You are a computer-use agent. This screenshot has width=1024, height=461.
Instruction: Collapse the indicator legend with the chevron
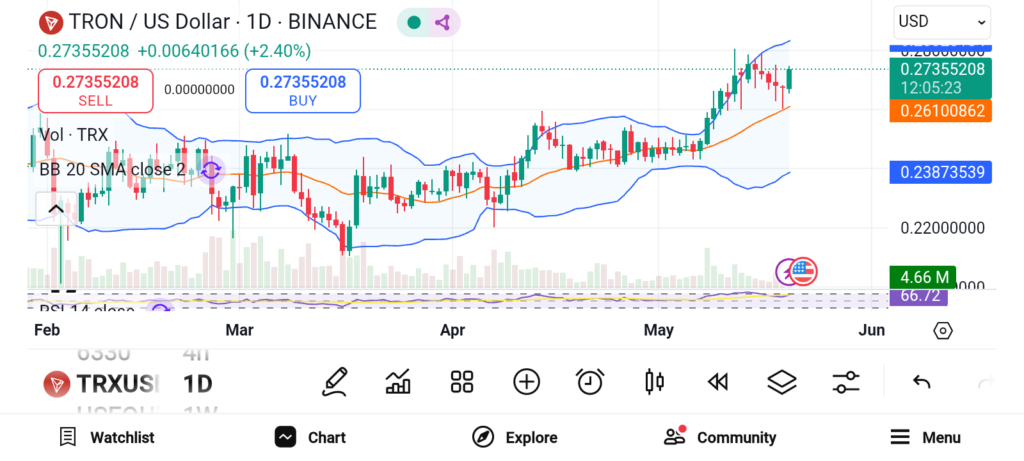(53, 208)
